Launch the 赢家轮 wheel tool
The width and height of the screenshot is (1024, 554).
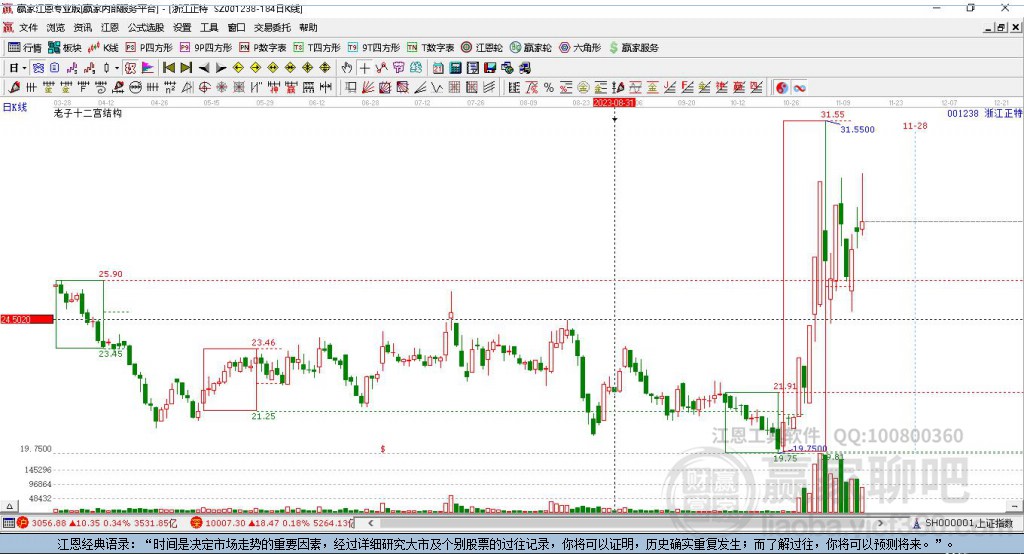coord(531,48)
